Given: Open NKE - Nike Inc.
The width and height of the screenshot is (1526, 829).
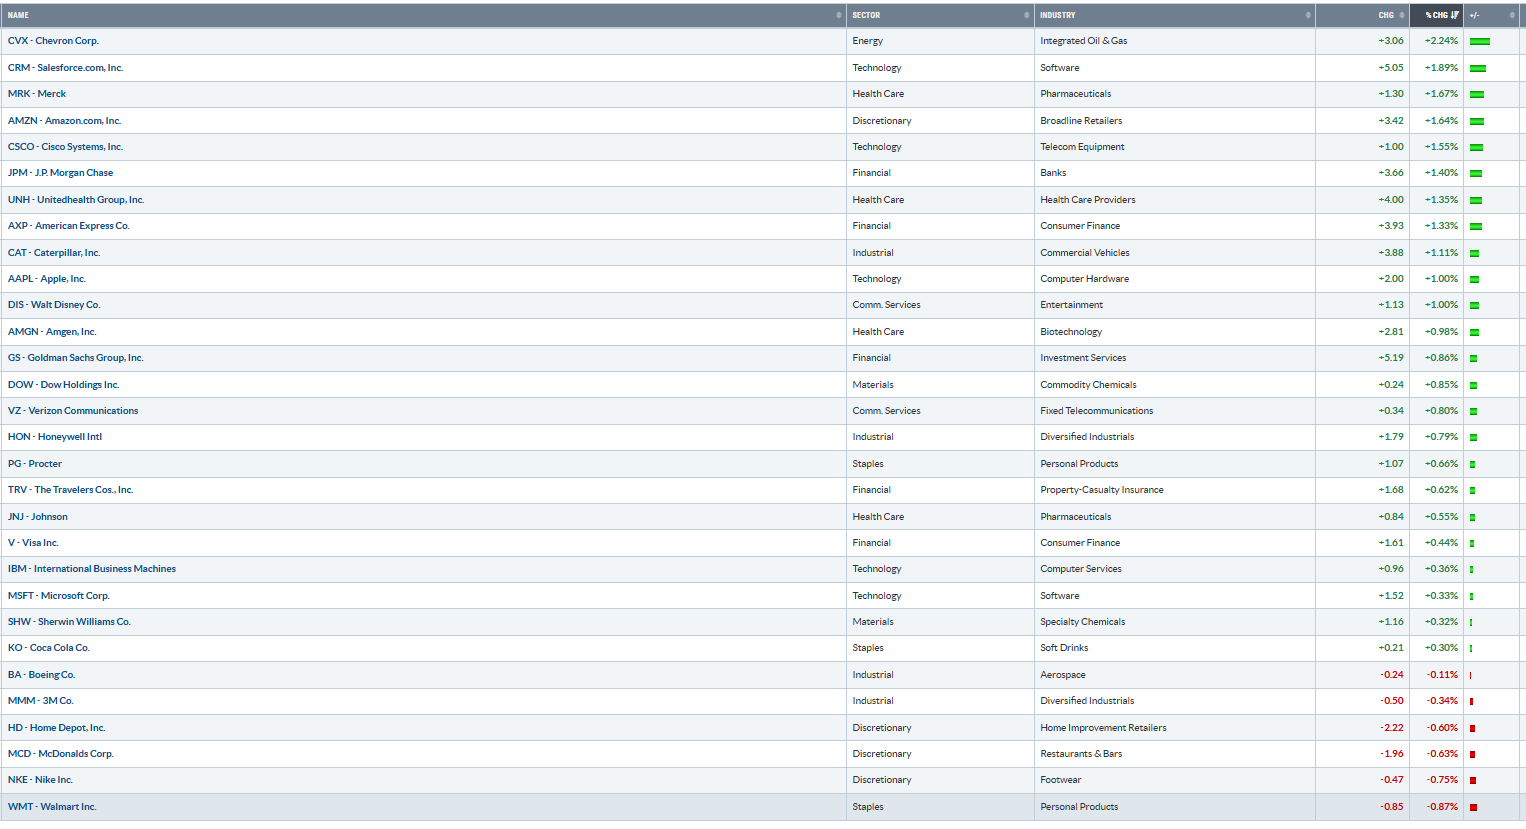Looking at the screenshot, I should (40, 780).
